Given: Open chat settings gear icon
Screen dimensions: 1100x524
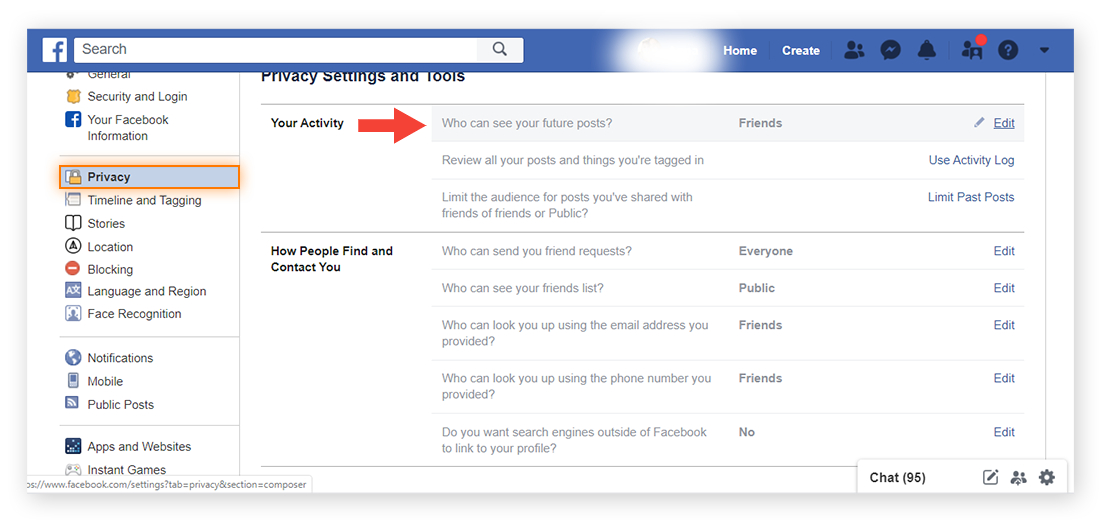Looking at the screenshot, I should pos(1047,478).
